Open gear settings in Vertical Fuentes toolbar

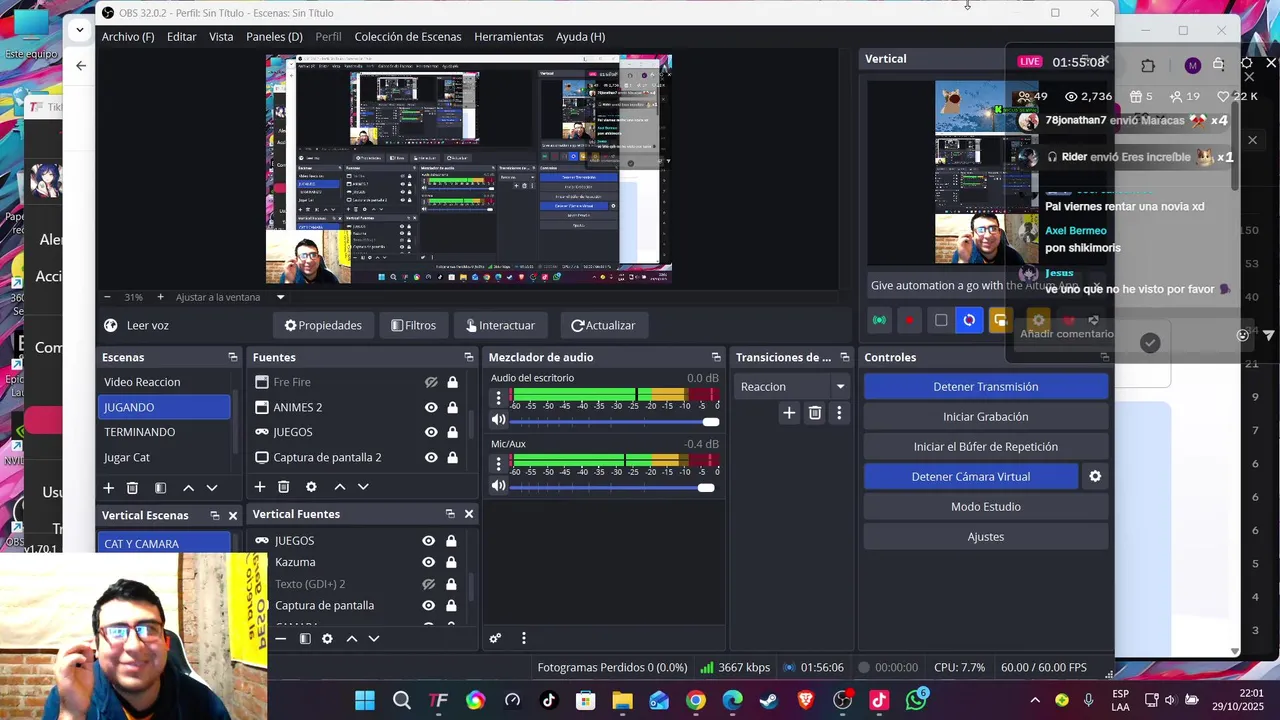[x=327, y=639]
